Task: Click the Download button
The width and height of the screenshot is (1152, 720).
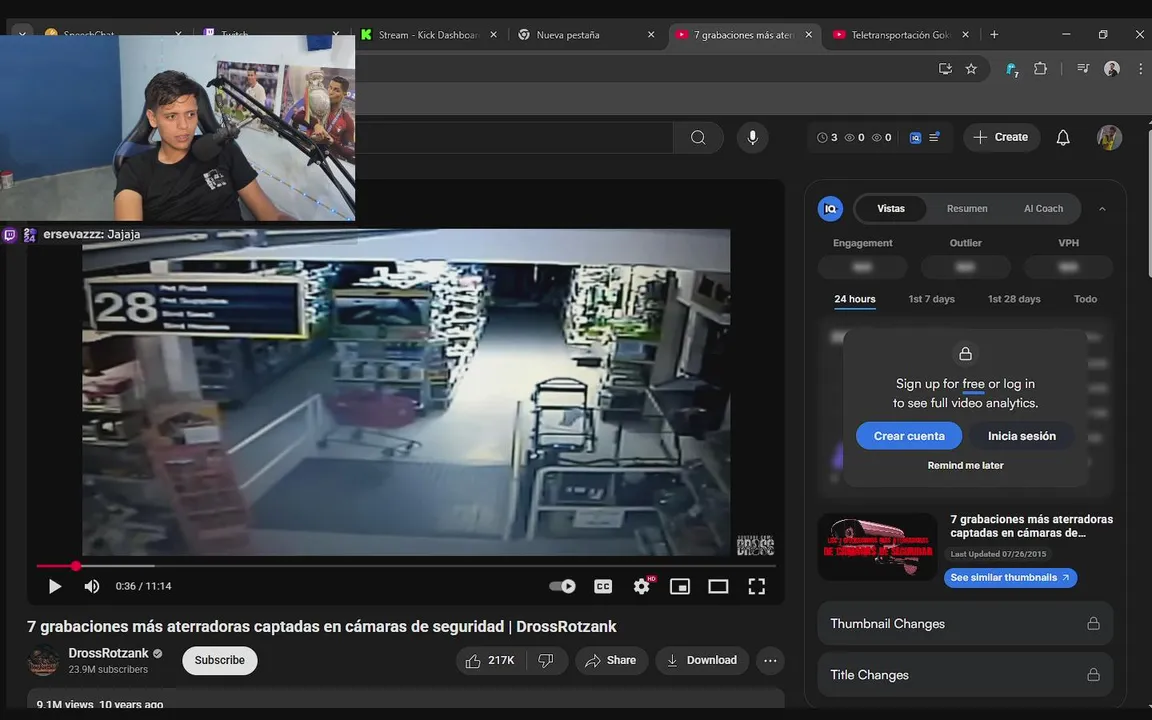Action: (702, 660)
